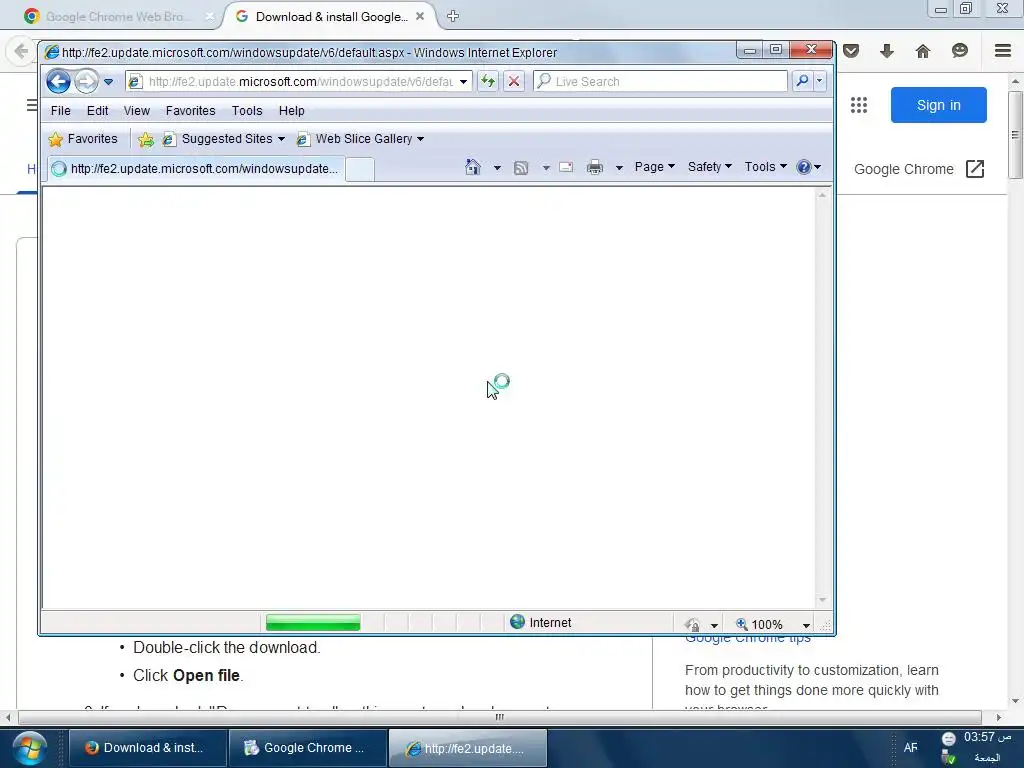1024x768 pixels.
Task: Click the status bar Protected Mode lock icon
Action: (x=694, y=624)
